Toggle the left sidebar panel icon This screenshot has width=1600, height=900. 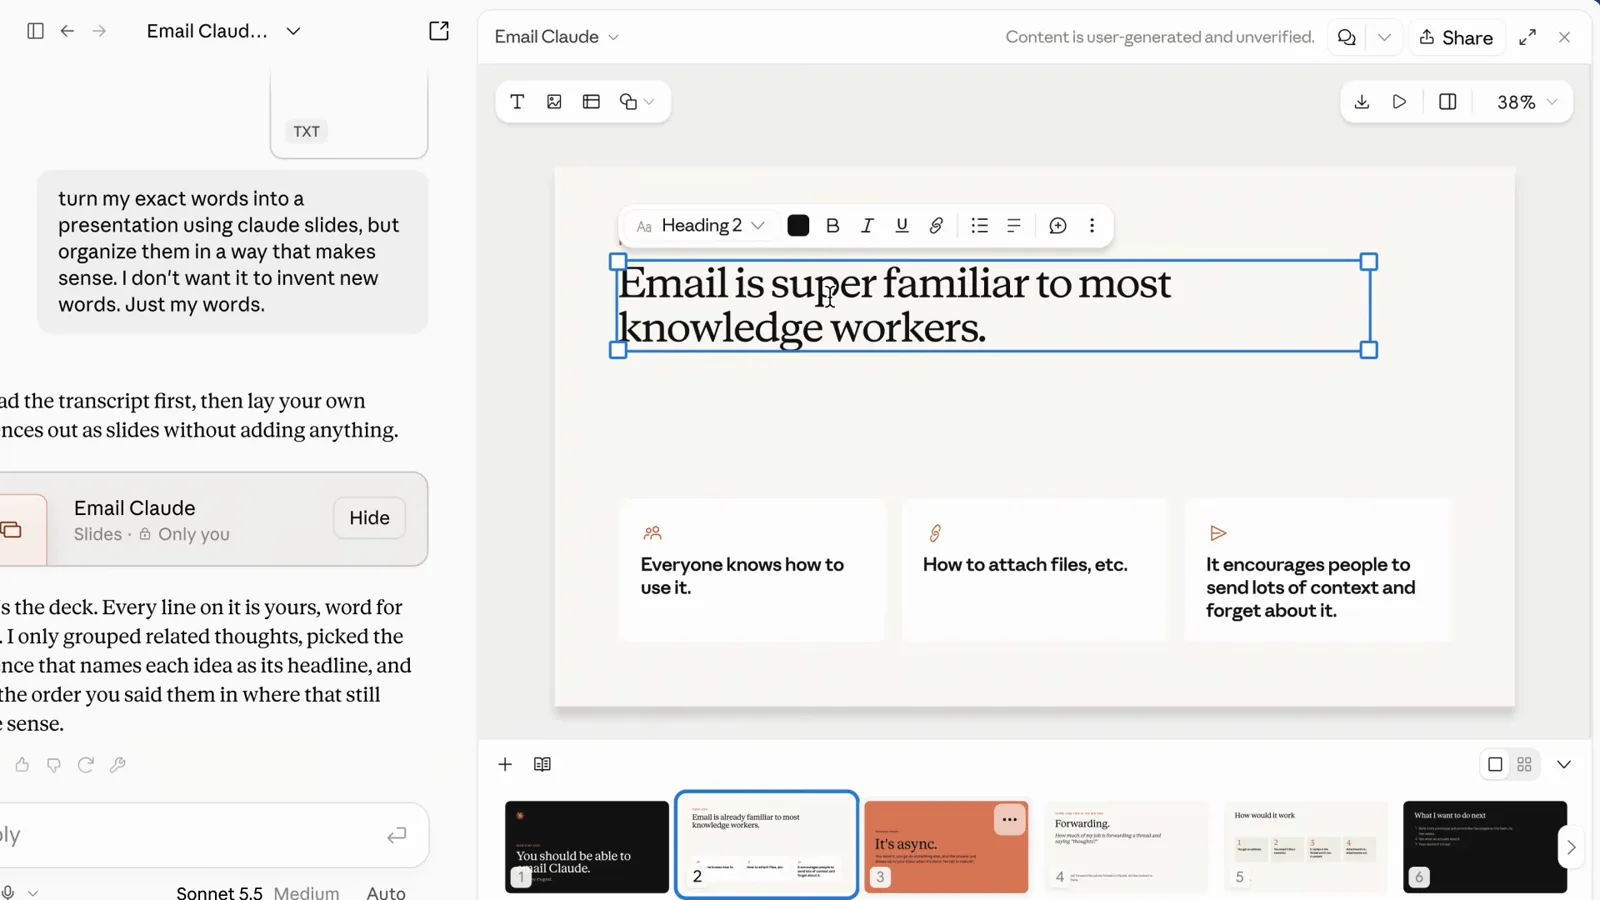click(x=35, y=31)
